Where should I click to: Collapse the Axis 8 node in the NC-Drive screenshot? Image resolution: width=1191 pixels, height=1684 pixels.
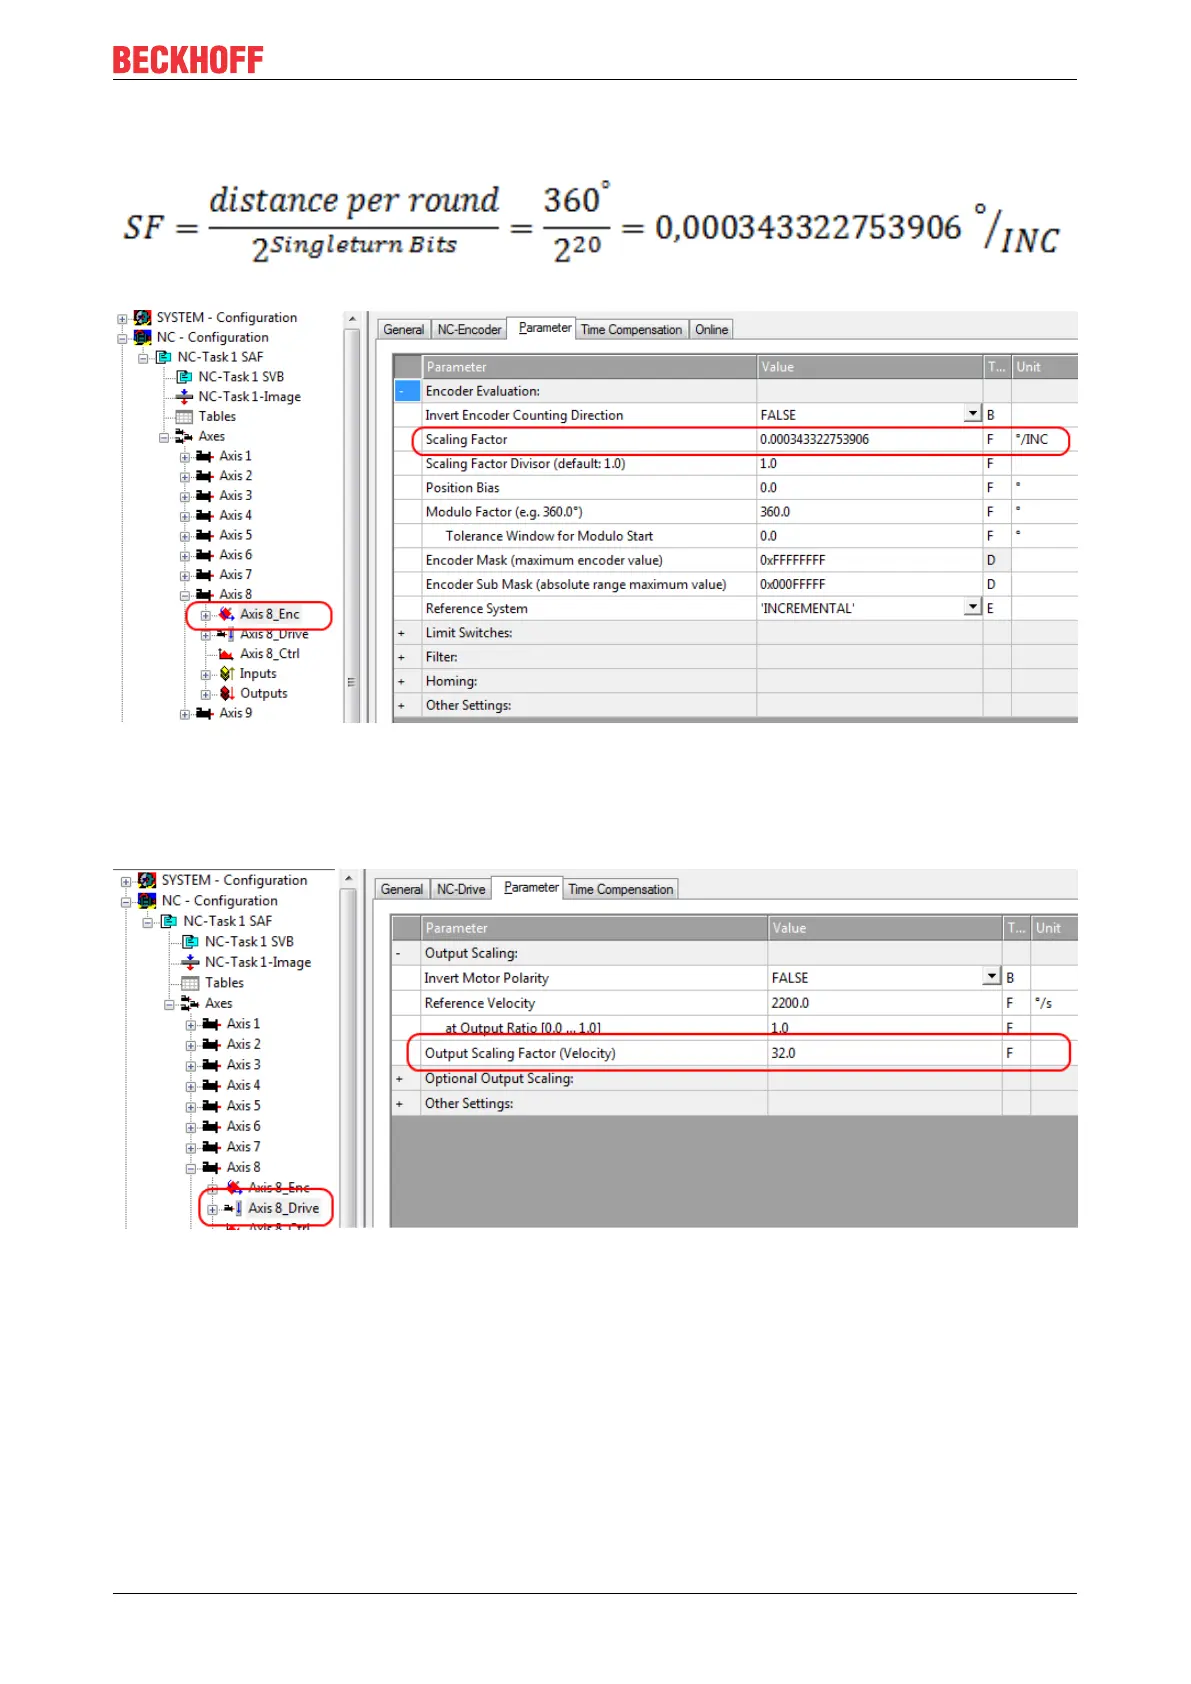pyautogui.click(x=191, y=1168)
